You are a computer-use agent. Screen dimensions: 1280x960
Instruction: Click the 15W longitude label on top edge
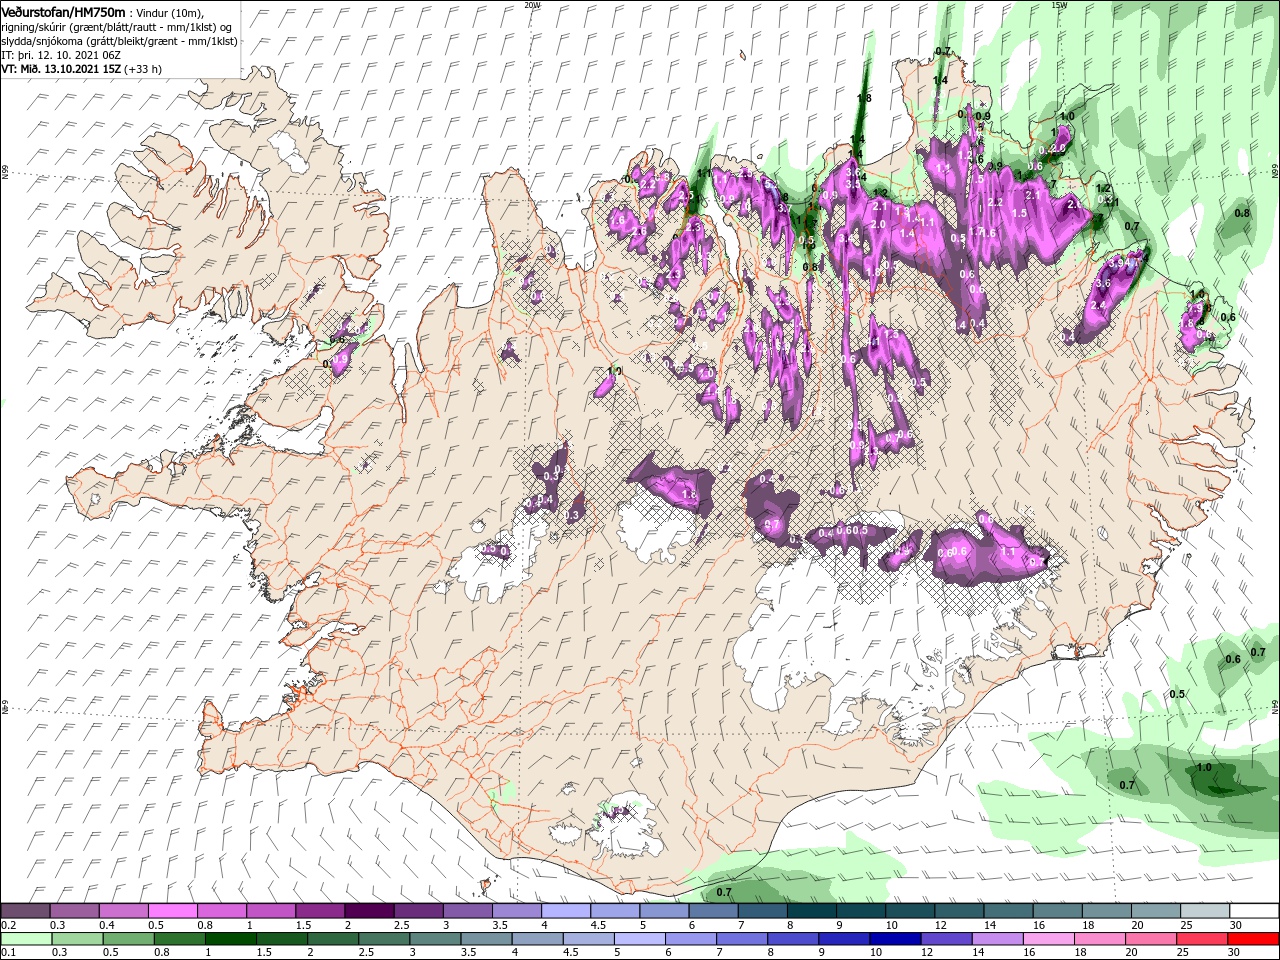tap(1059, 5)
